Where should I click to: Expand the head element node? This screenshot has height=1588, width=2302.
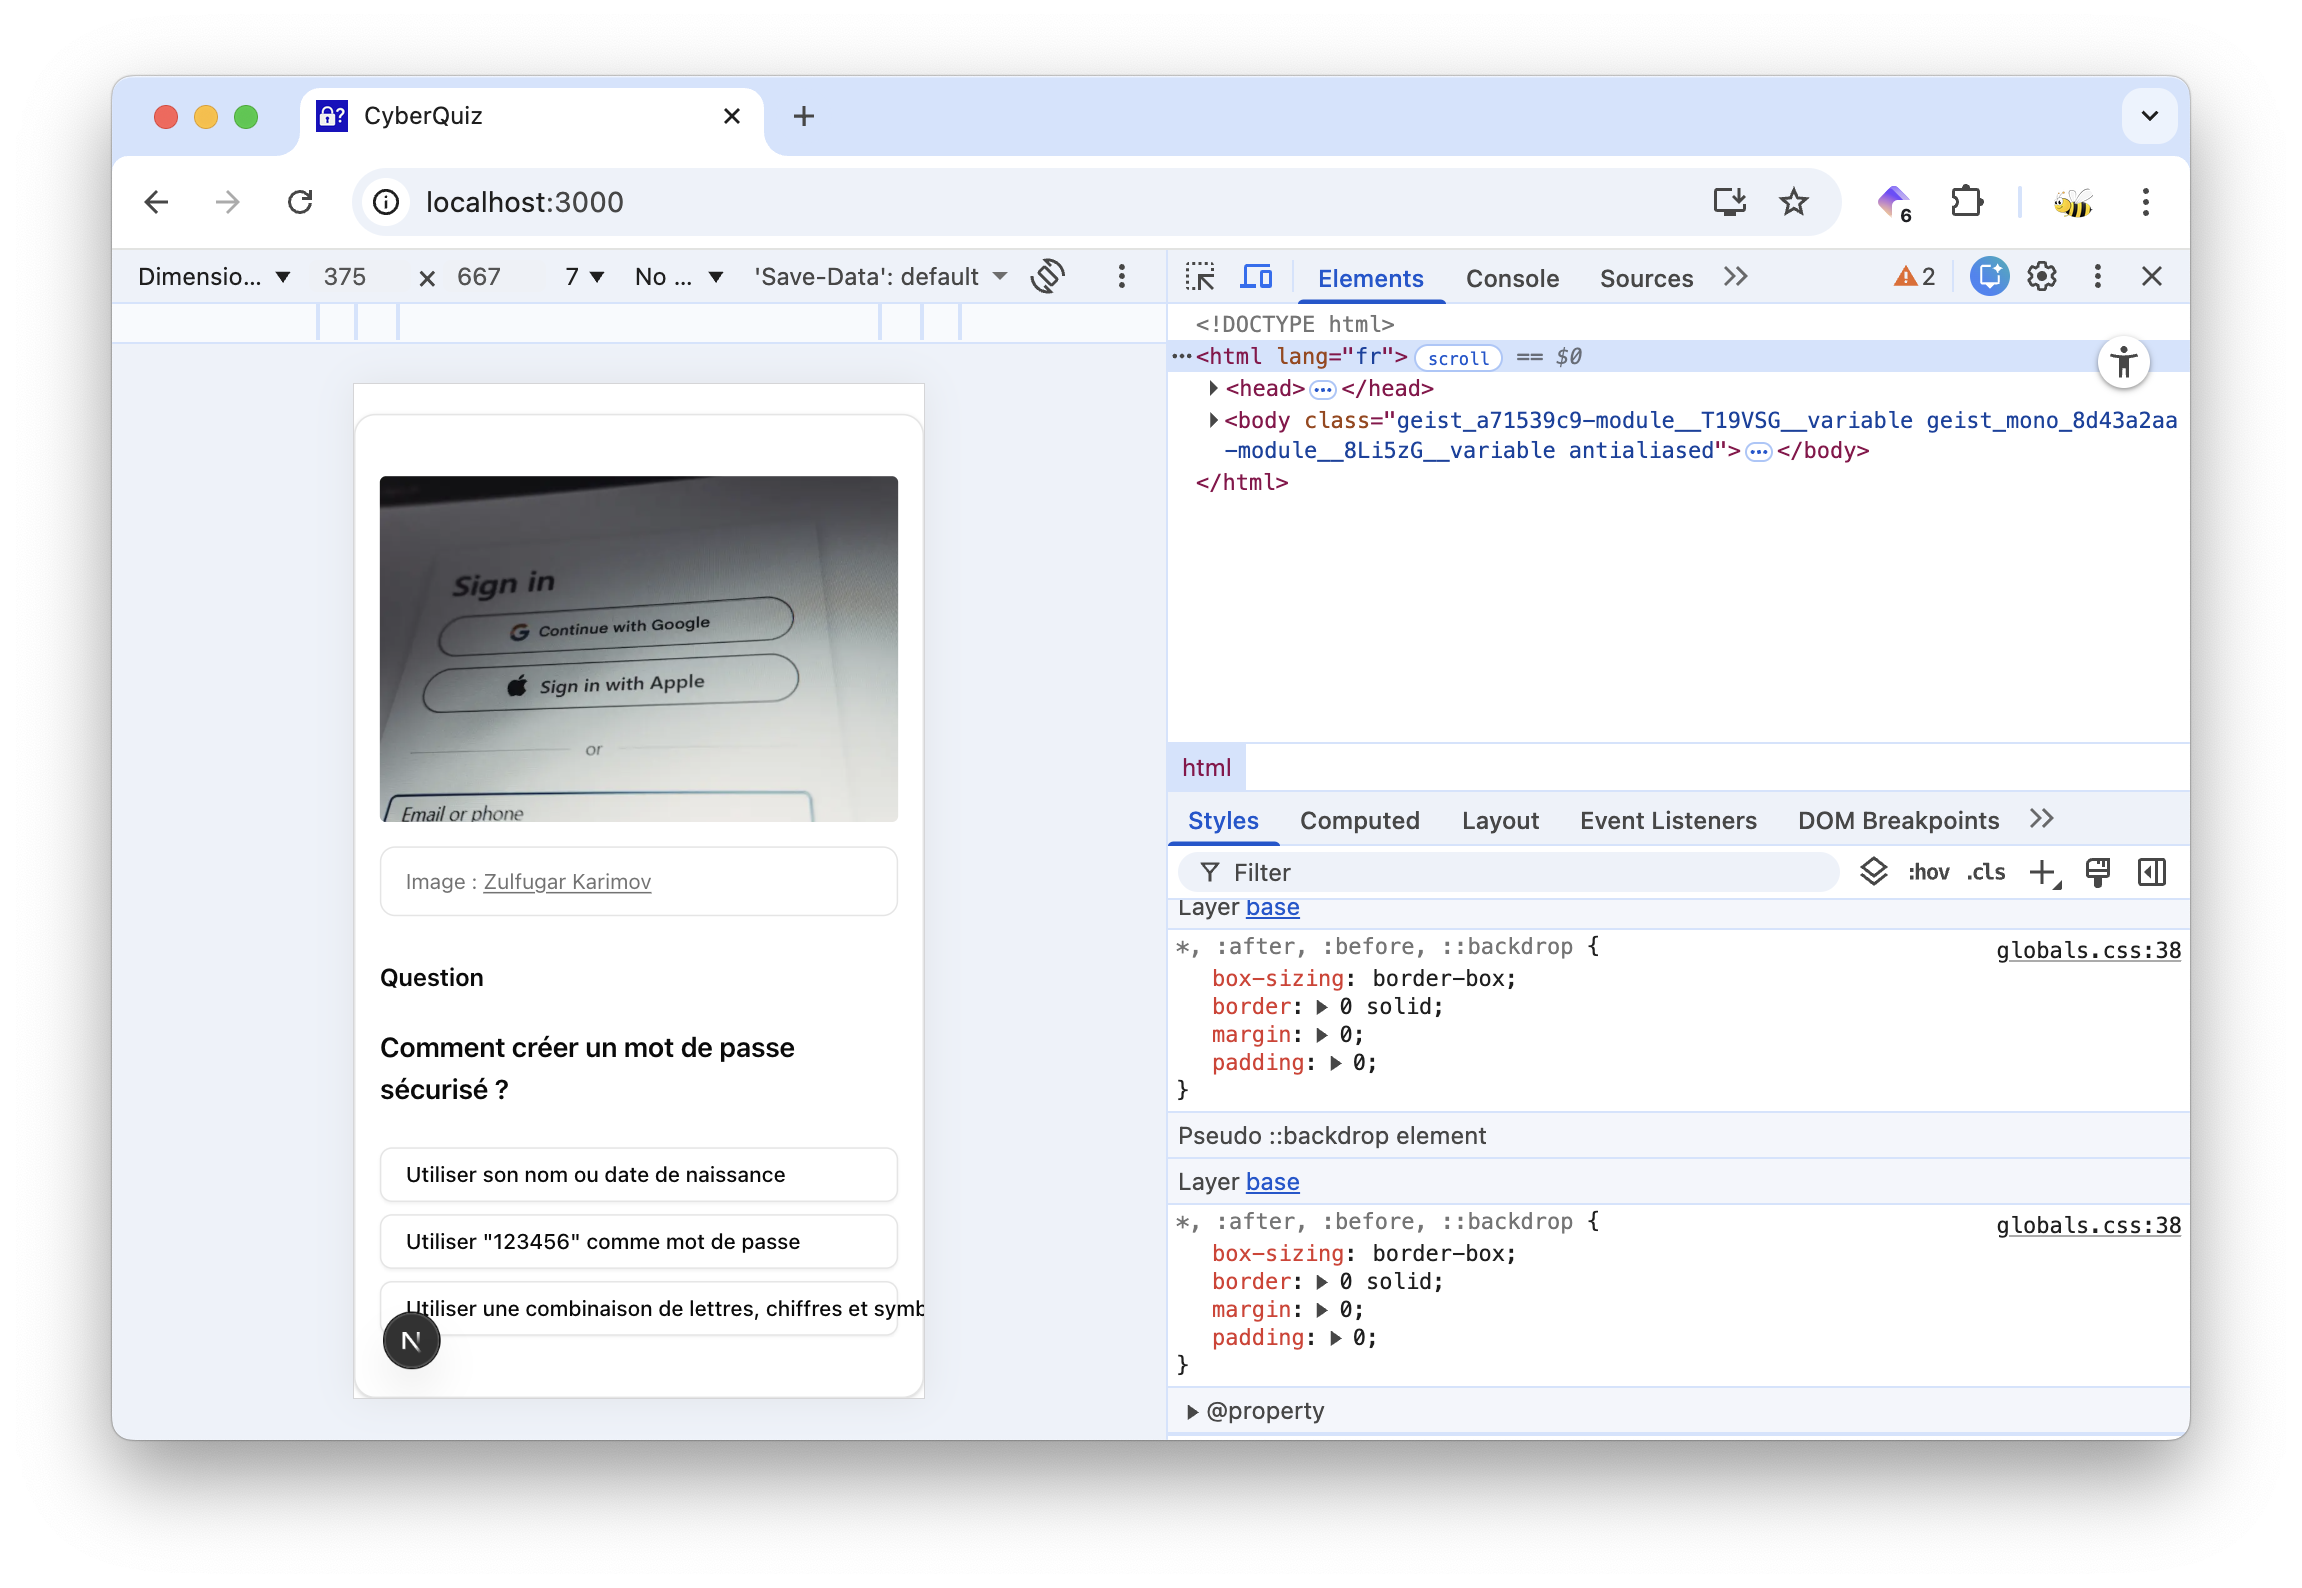[x=1213, y=388]
